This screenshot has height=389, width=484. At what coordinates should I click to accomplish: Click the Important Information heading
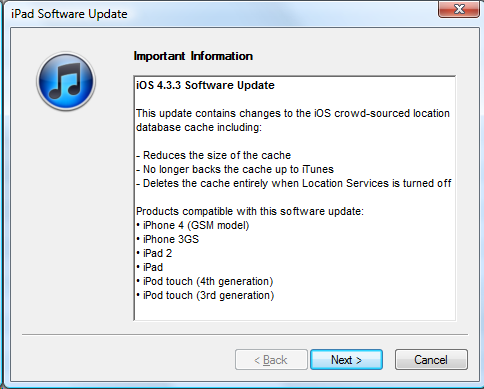(193, 56)
